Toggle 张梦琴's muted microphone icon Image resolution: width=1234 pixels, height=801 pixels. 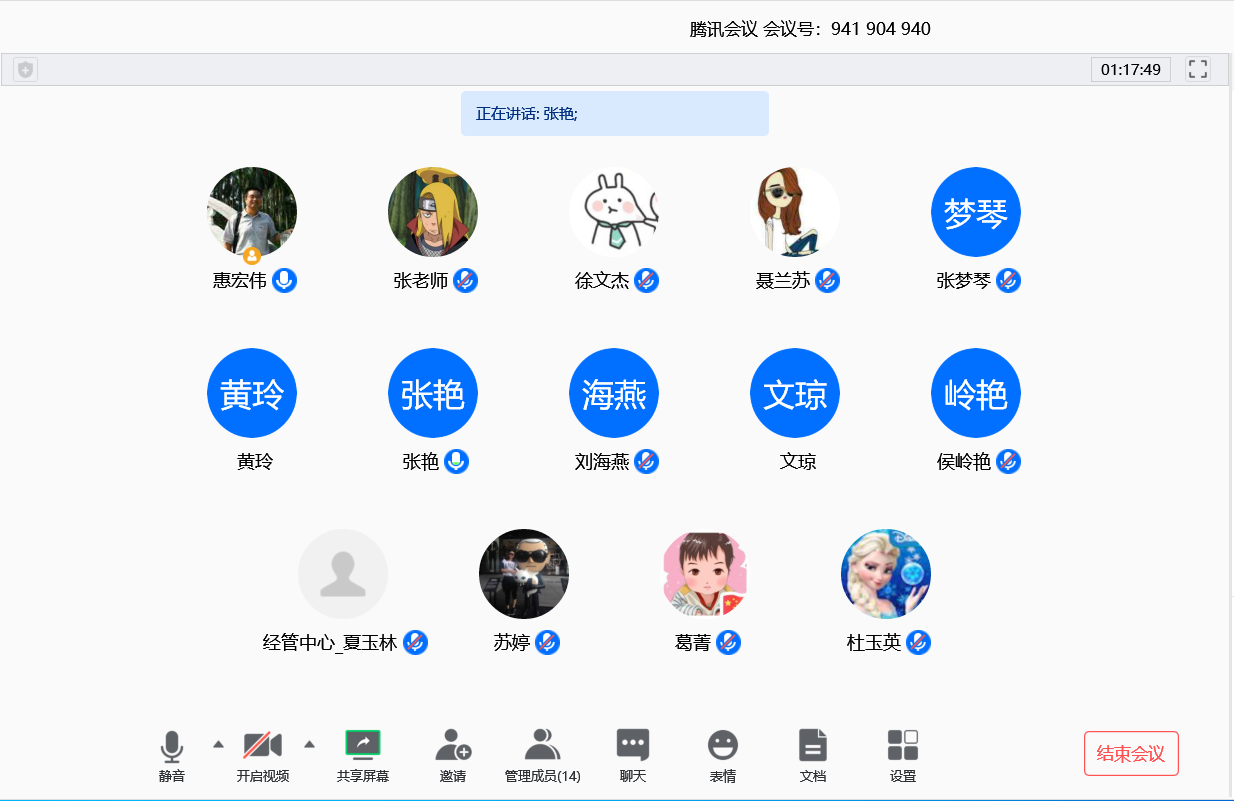[x=1008, y=281]
